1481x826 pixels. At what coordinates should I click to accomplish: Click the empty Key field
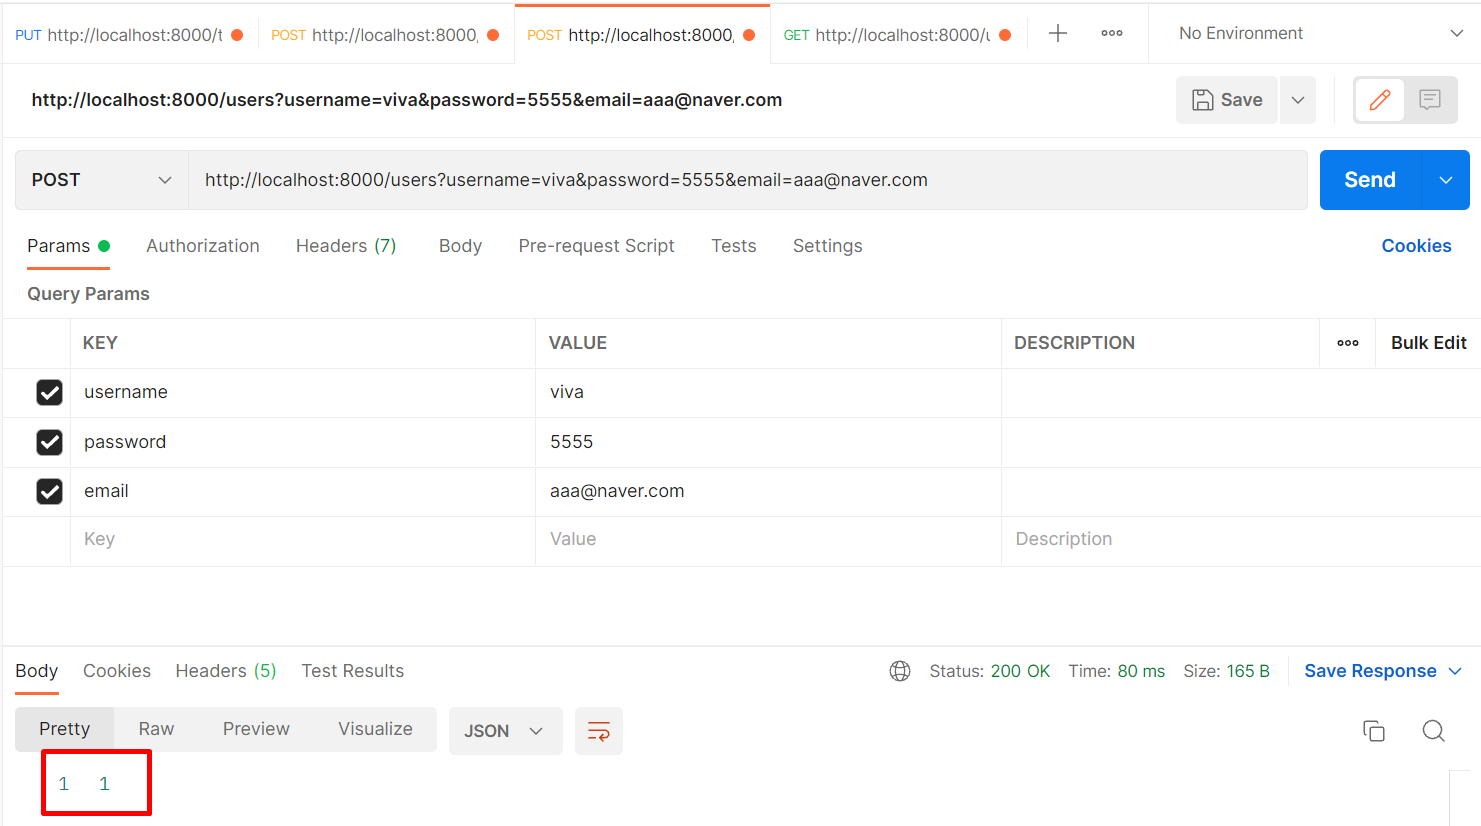(303, 540)
